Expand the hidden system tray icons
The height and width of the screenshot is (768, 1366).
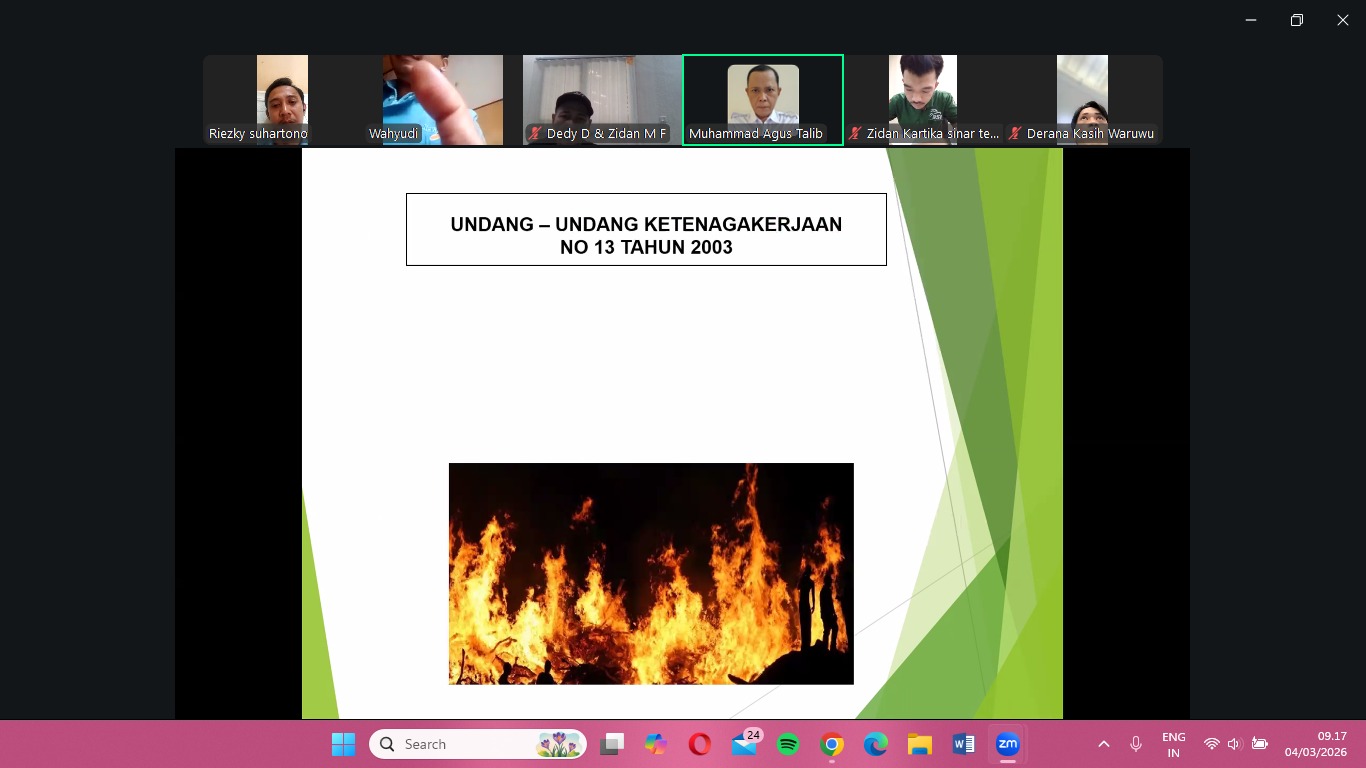pyautogui.click(x=1104, y=744)
